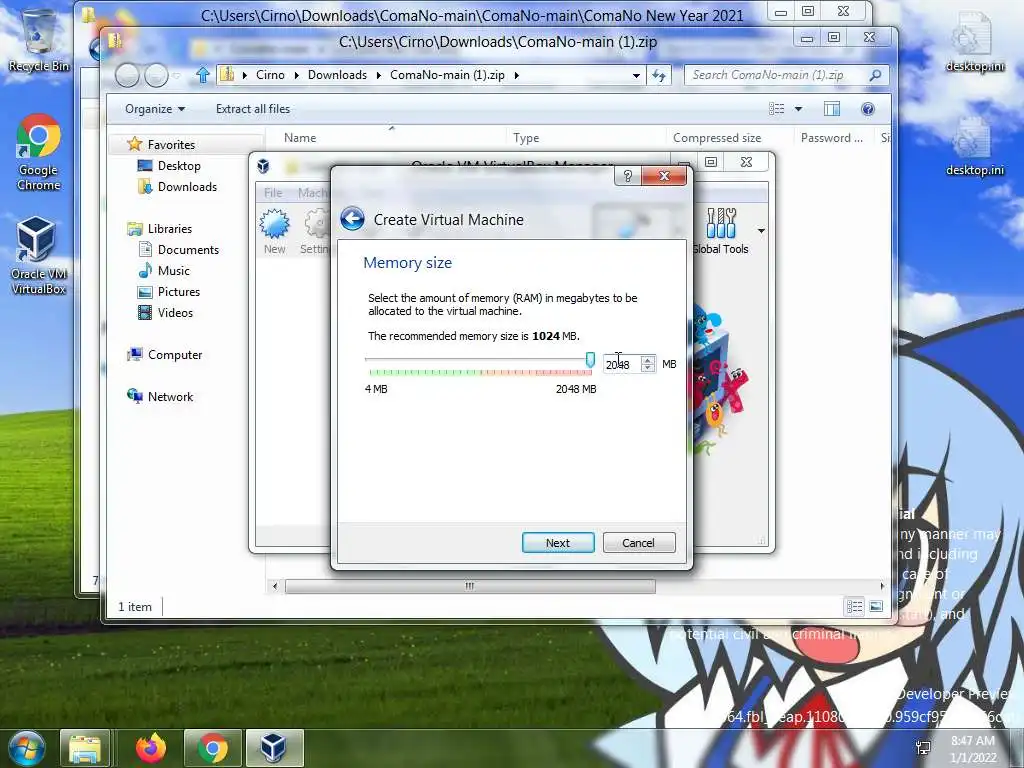The height and width of the screenshot is (768, 1024).
Task: Click the memory MB value input field
Action: pos(622,364)
